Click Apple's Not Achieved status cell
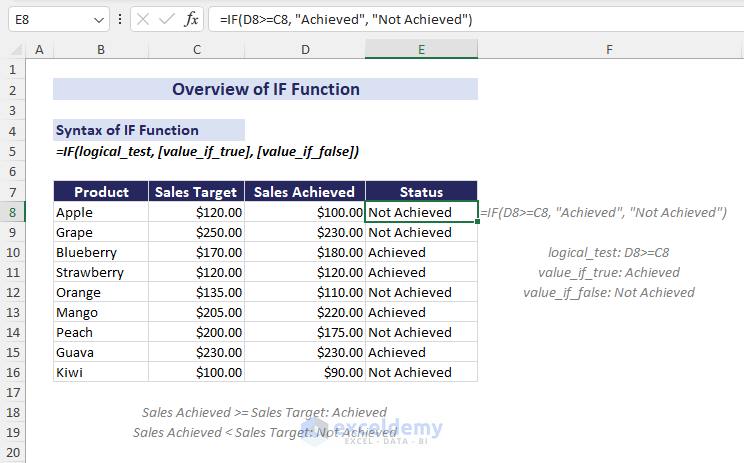This screenshot has width=744, height=463. coord(421,213)
